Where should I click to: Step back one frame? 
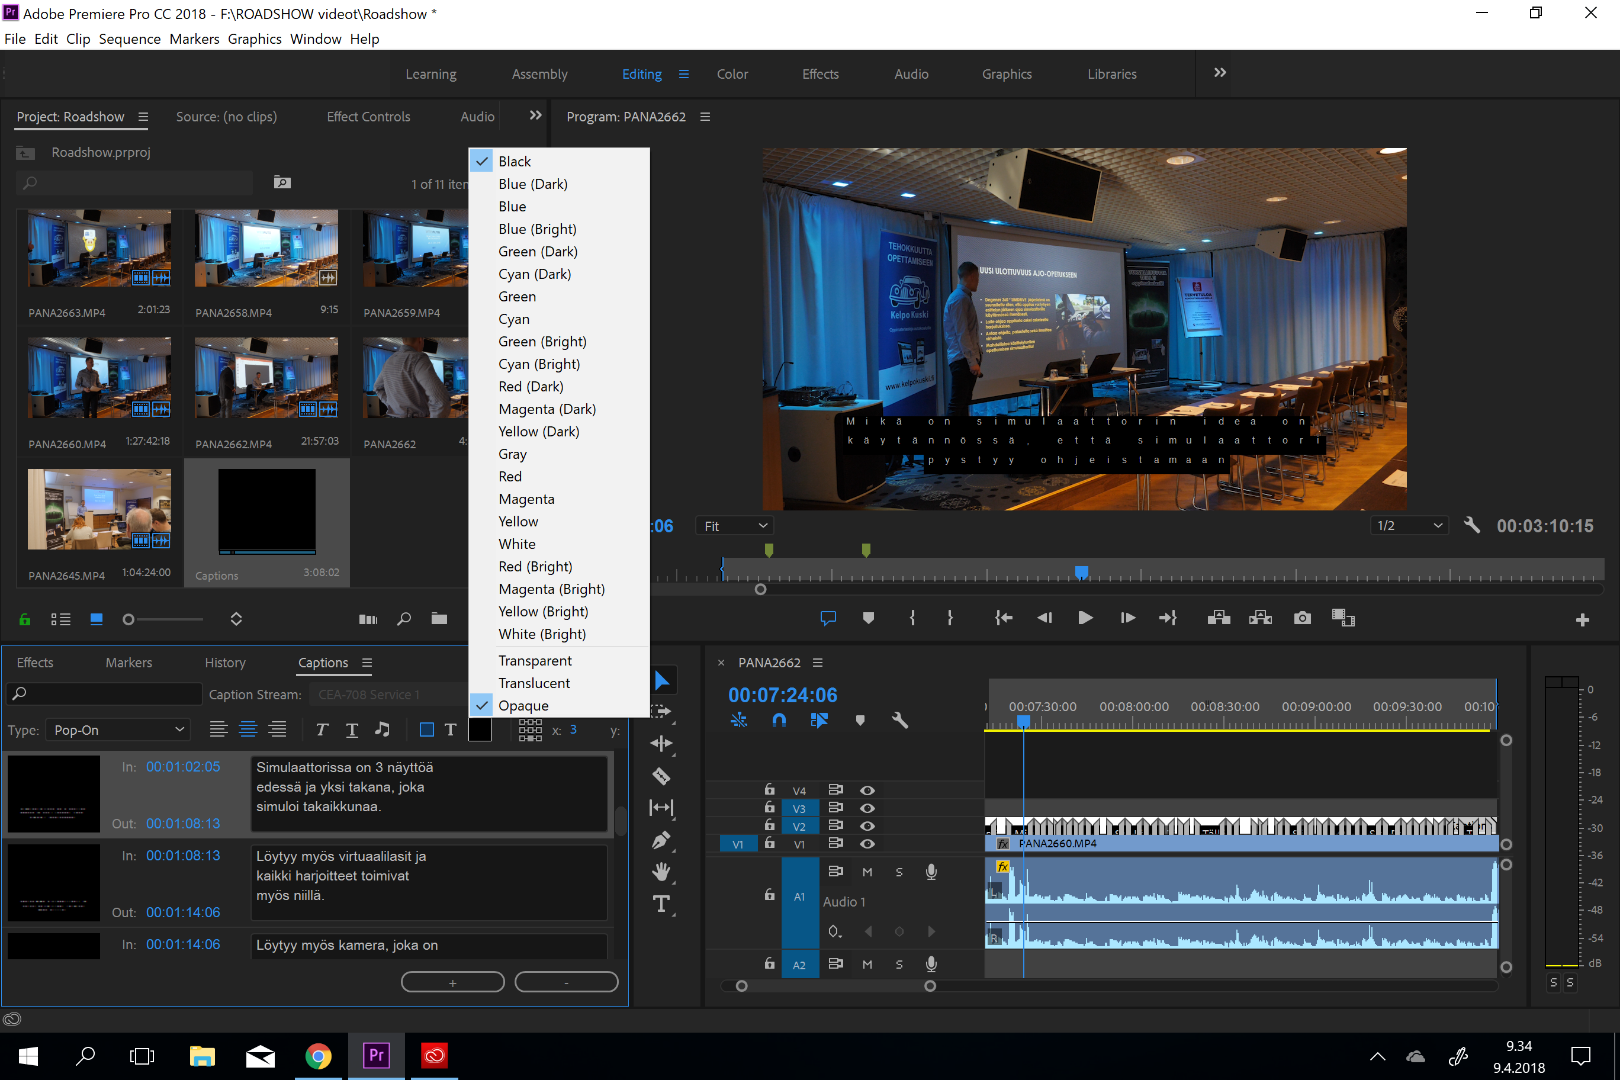(1044, 618)
